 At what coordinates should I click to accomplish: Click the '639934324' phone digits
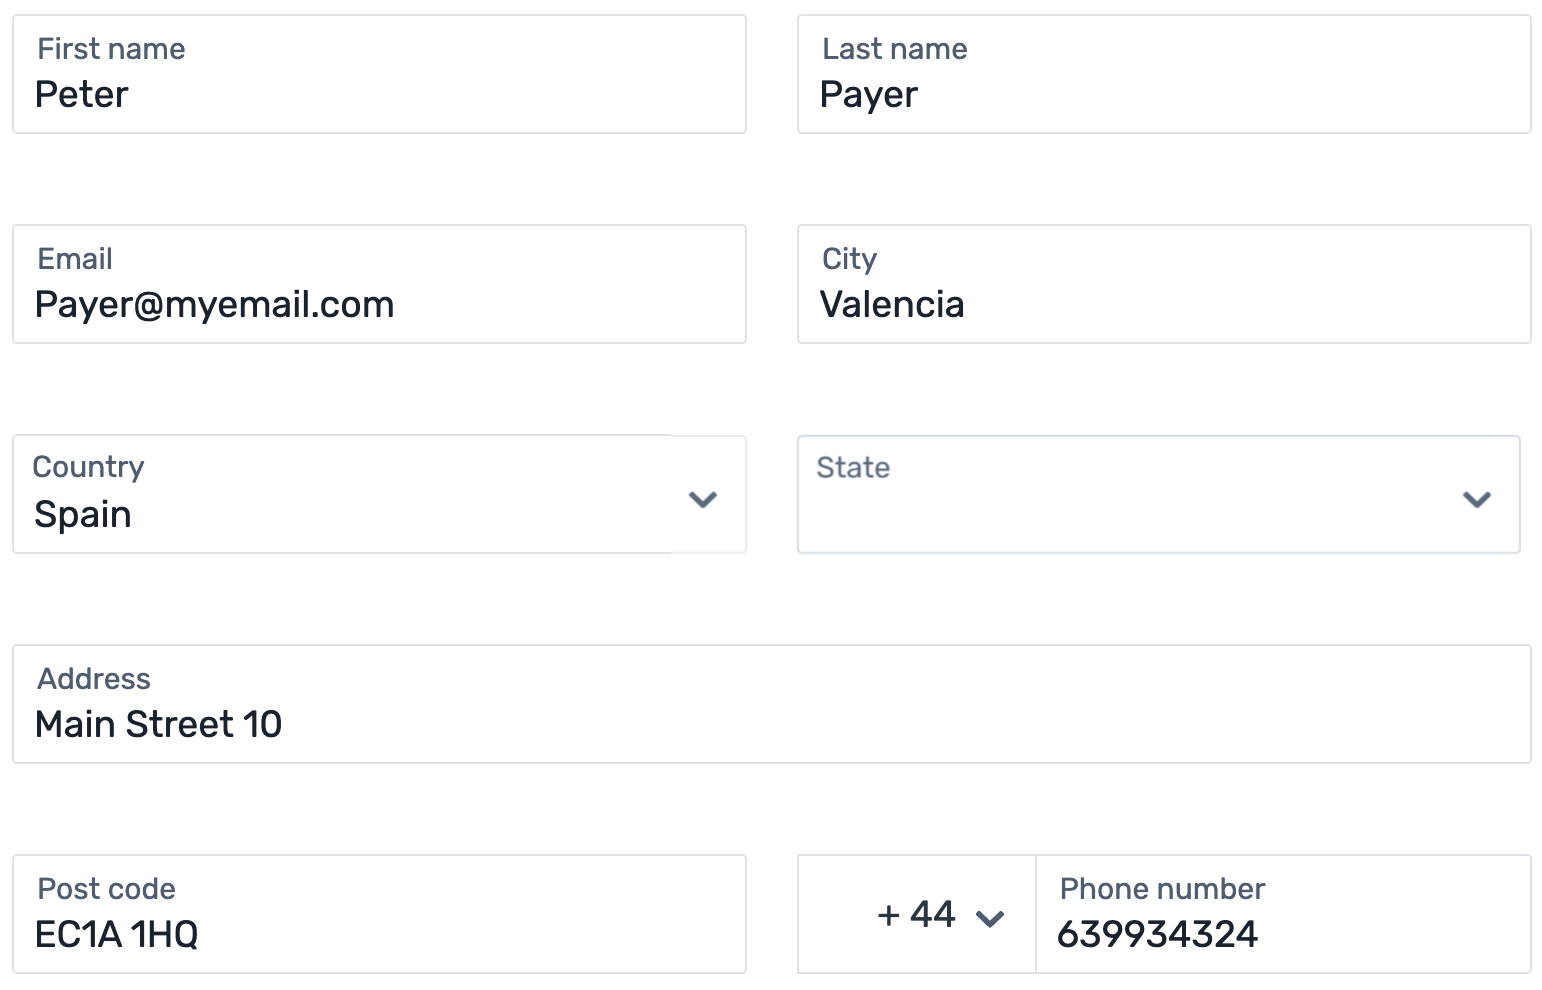click(1157, 935)
